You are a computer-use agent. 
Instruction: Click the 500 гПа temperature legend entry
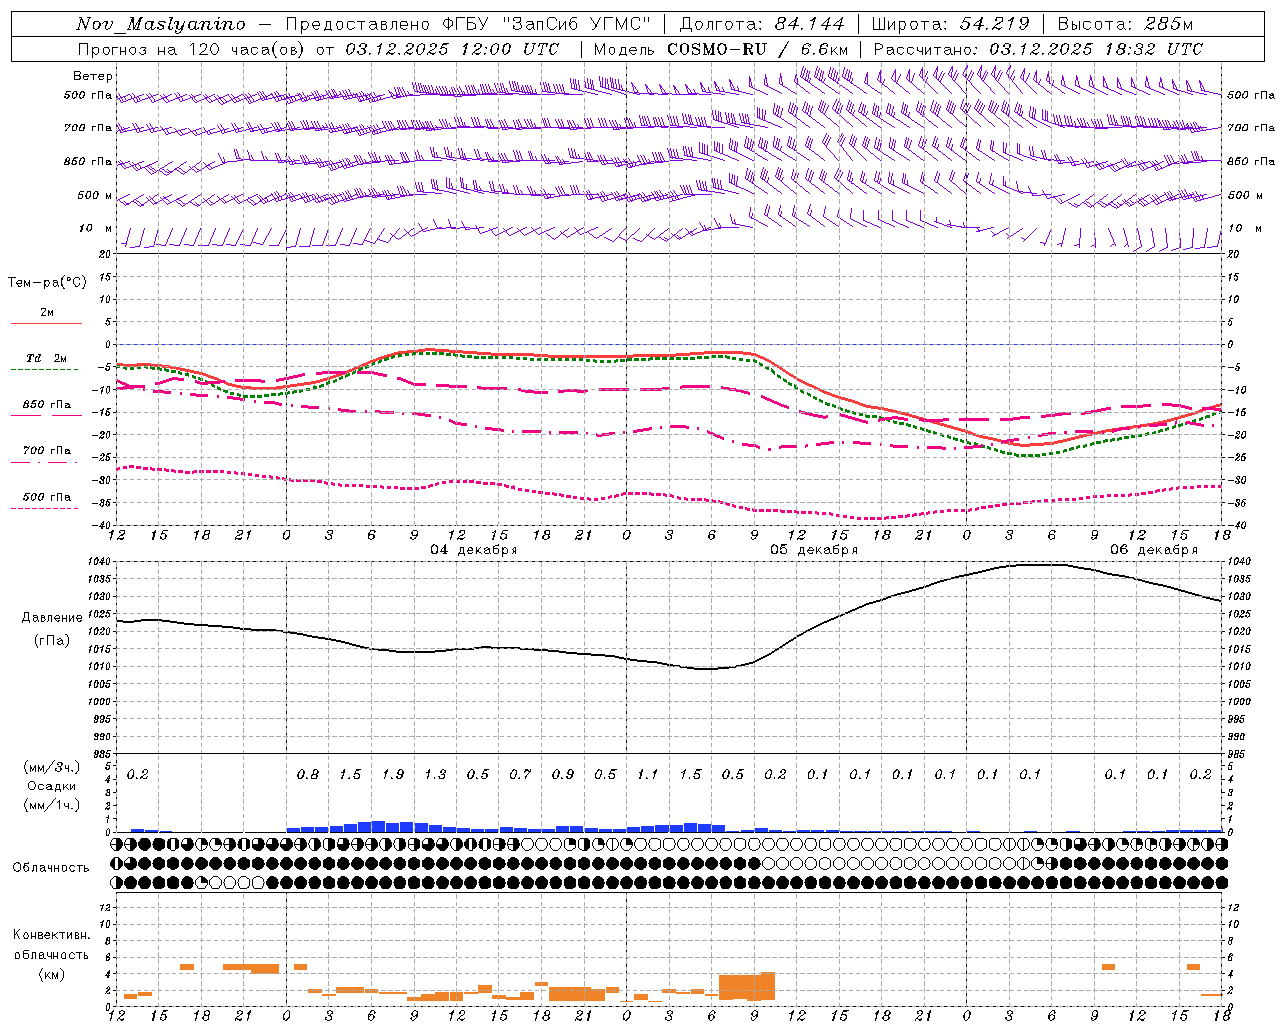(x=47, y=497)
